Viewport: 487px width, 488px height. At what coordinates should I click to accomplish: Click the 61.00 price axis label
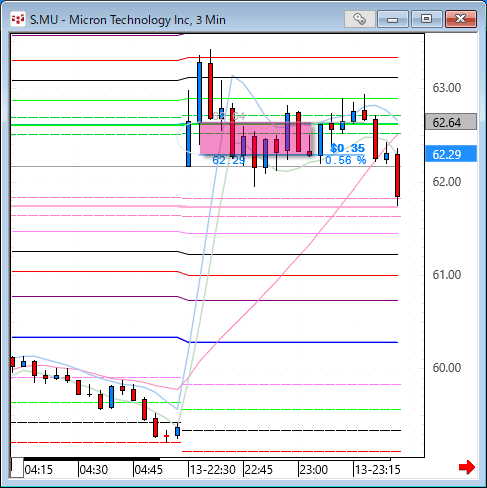point(447,275)
